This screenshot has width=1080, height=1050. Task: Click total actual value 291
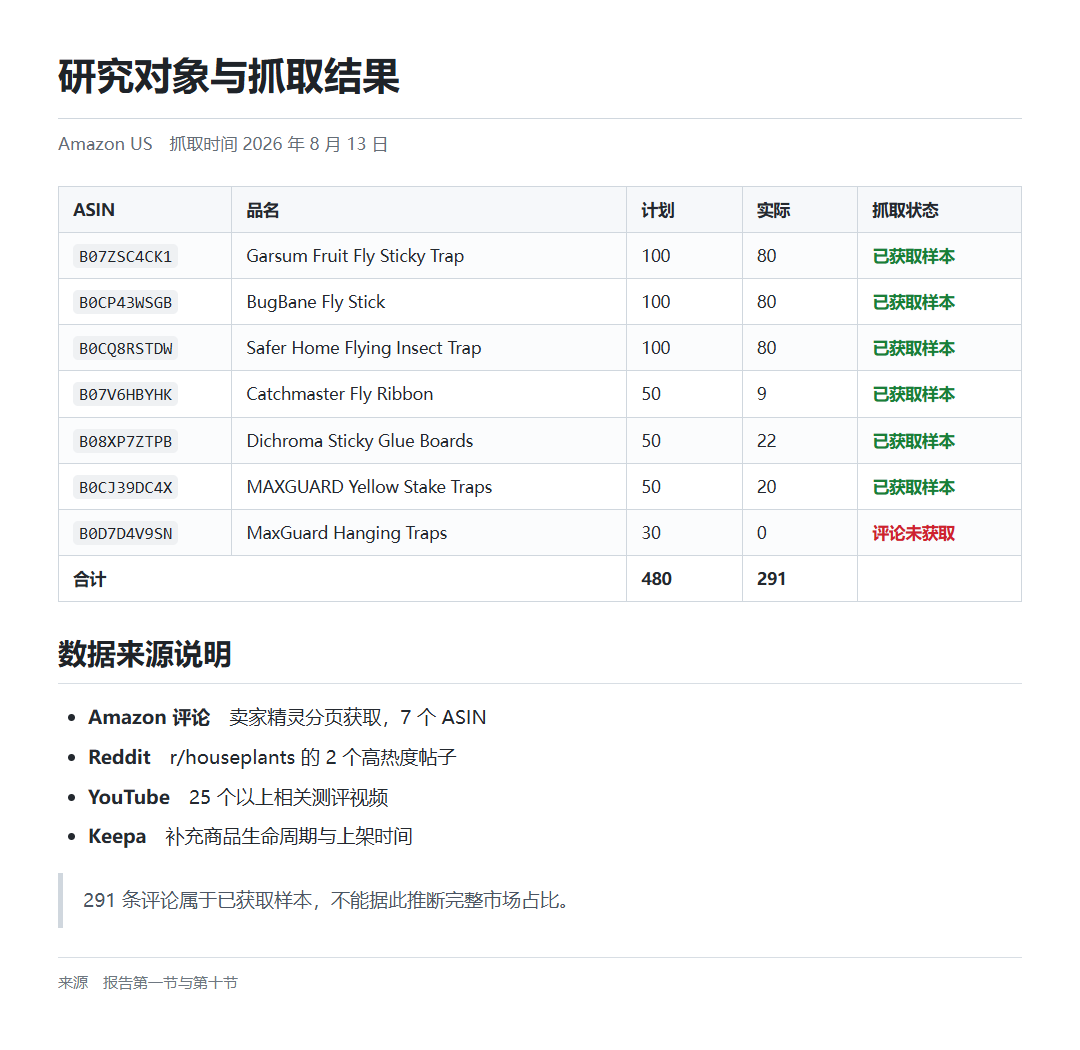(771, 579)
